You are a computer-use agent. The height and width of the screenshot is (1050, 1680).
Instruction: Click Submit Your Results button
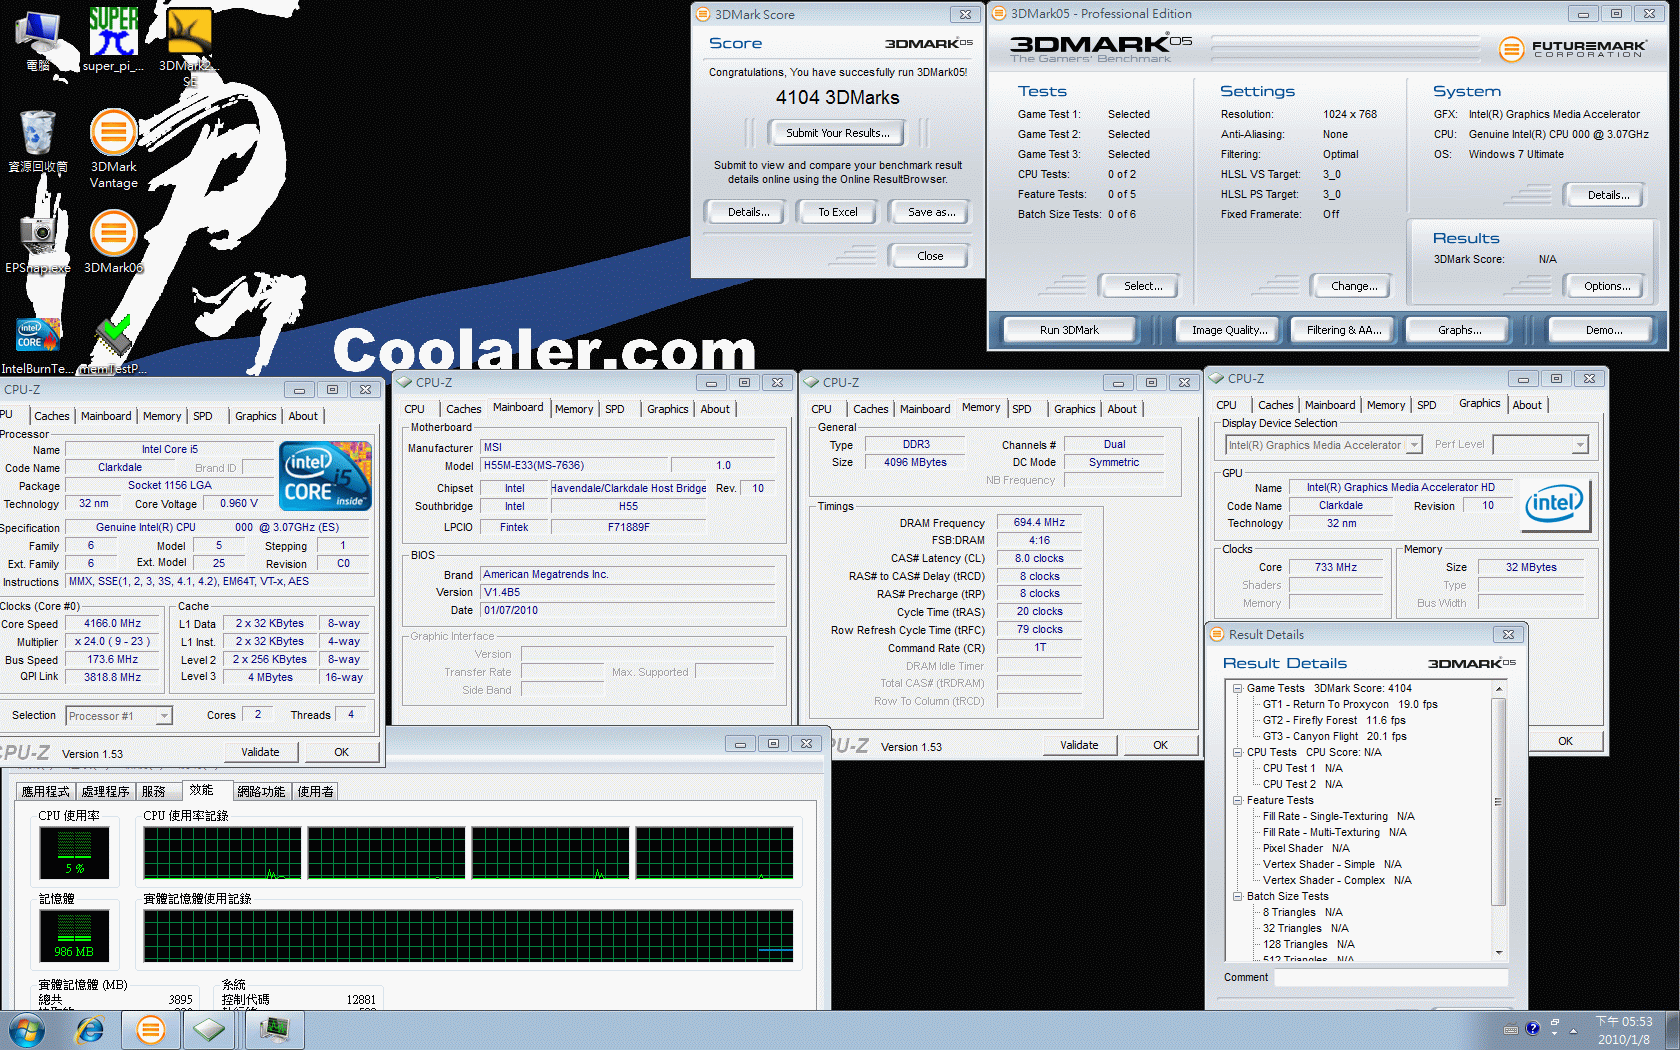[837, 133]
